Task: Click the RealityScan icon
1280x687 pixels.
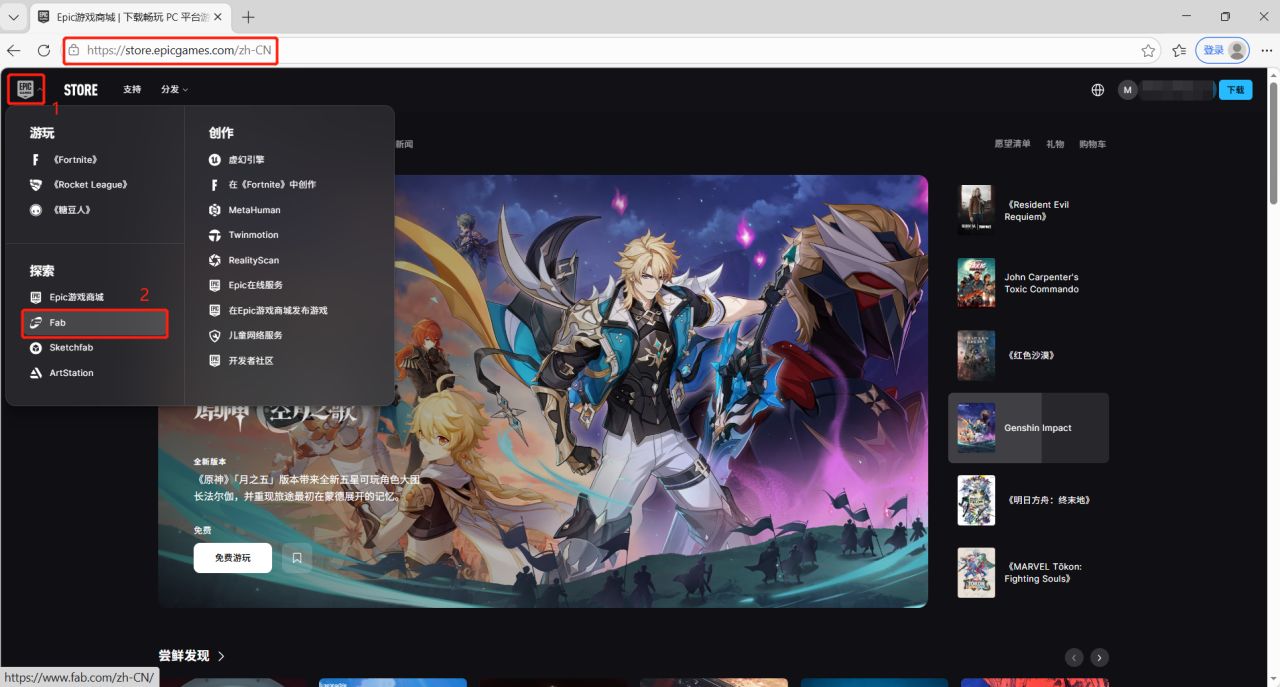Action: coord(215,260)
